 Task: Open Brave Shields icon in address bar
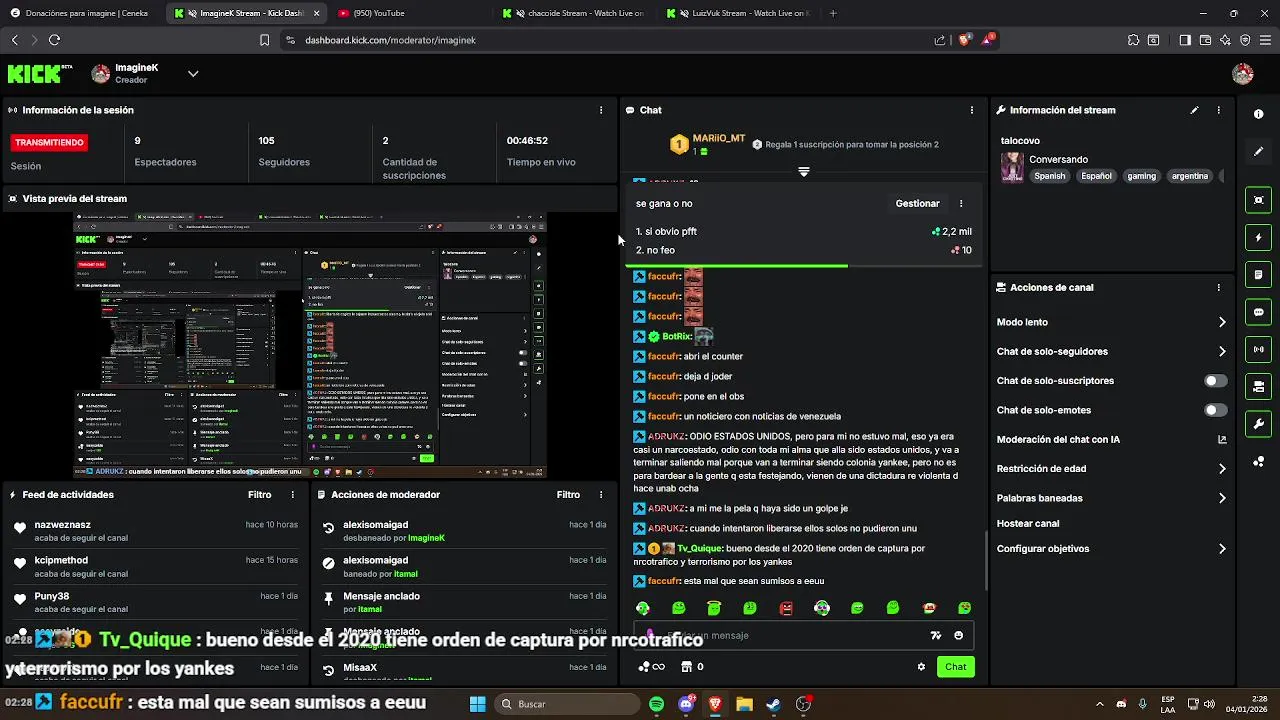point(964,40)
